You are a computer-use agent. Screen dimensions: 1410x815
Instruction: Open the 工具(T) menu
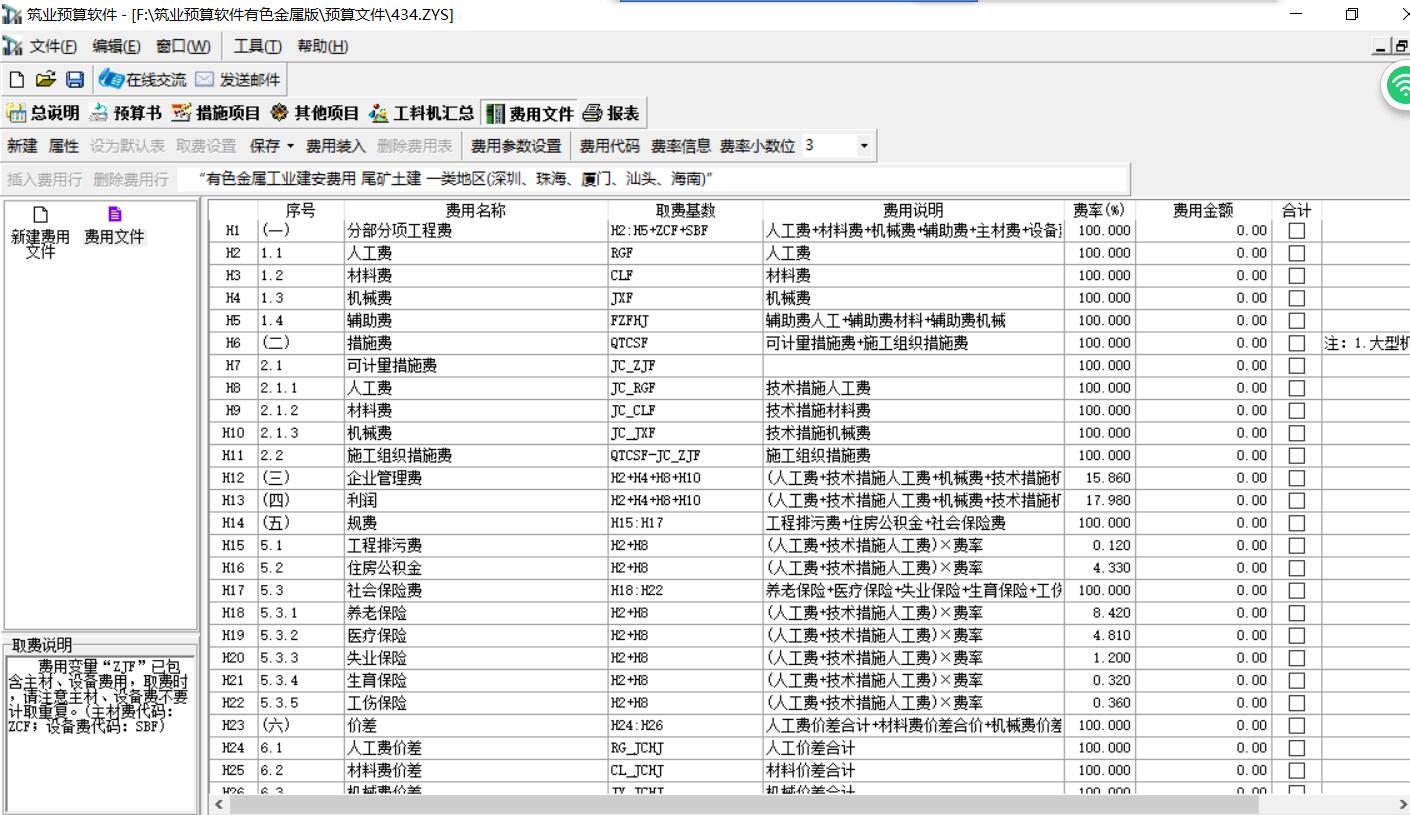coord(258,47)
